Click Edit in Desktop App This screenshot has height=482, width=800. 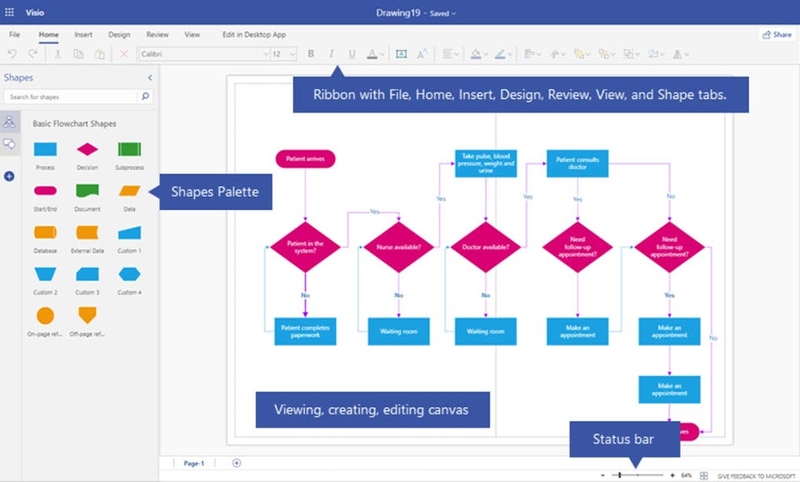point(254,35)
